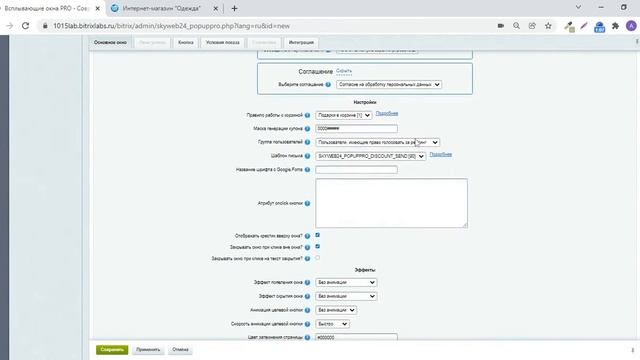Image resolution: width=640 pixels, height=360 pixels.
Task: Open the browser tab search chevron
Action: click(x=578, y=7)
